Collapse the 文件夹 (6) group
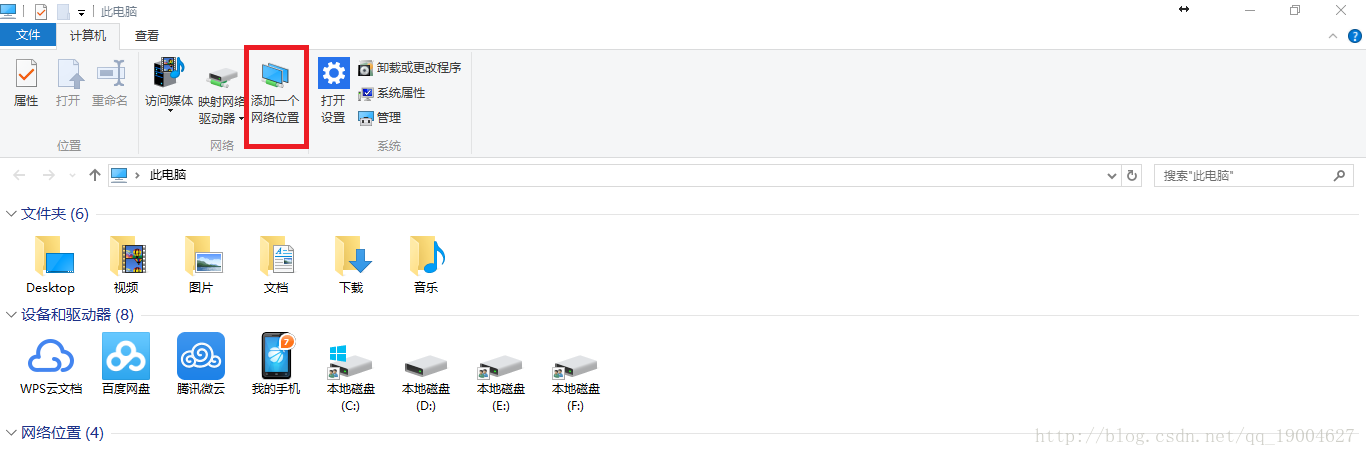The image size is (1366, 456). point(12,214)
